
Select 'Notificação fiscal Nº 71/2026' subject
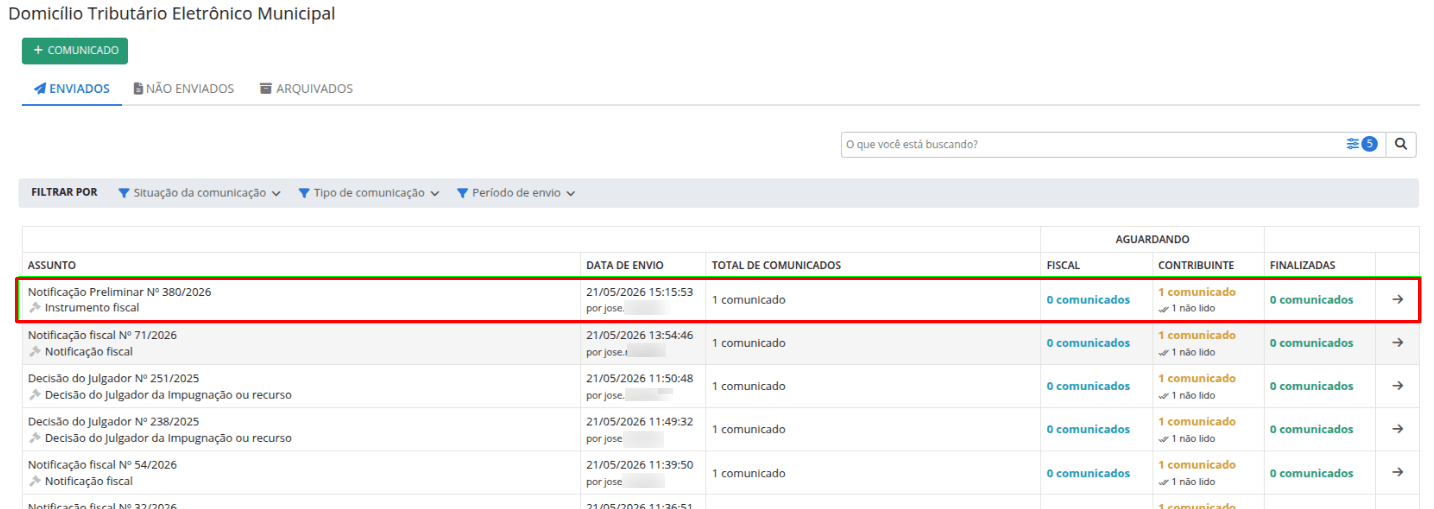tap(102, 335)
